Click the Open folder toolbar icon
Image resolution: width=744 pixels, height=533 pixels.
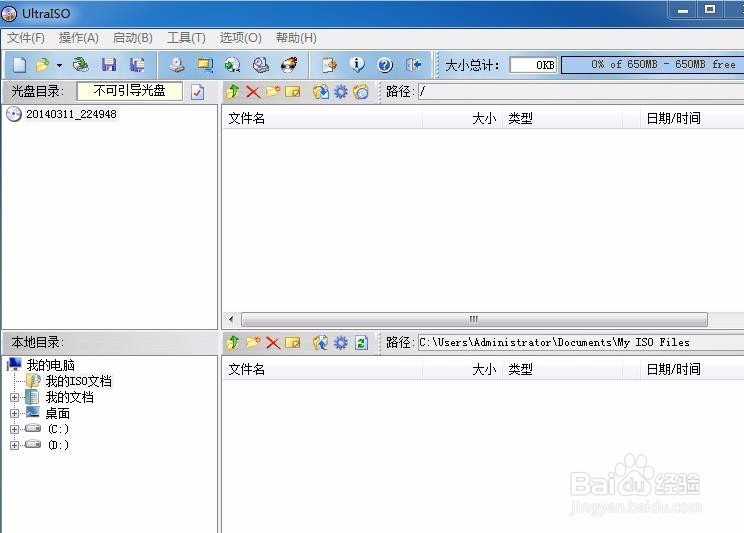(43, 65)
